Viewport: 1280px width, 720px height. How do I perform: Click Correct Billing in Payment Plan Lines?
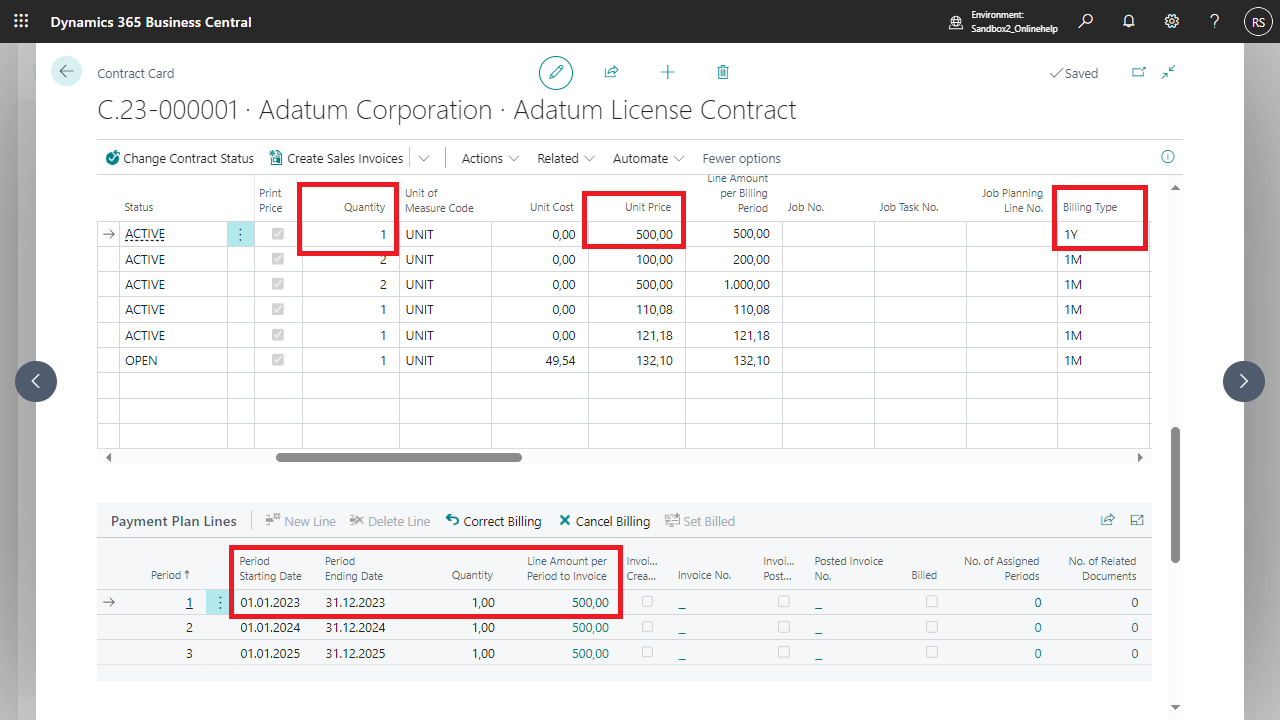pos(493,521)
